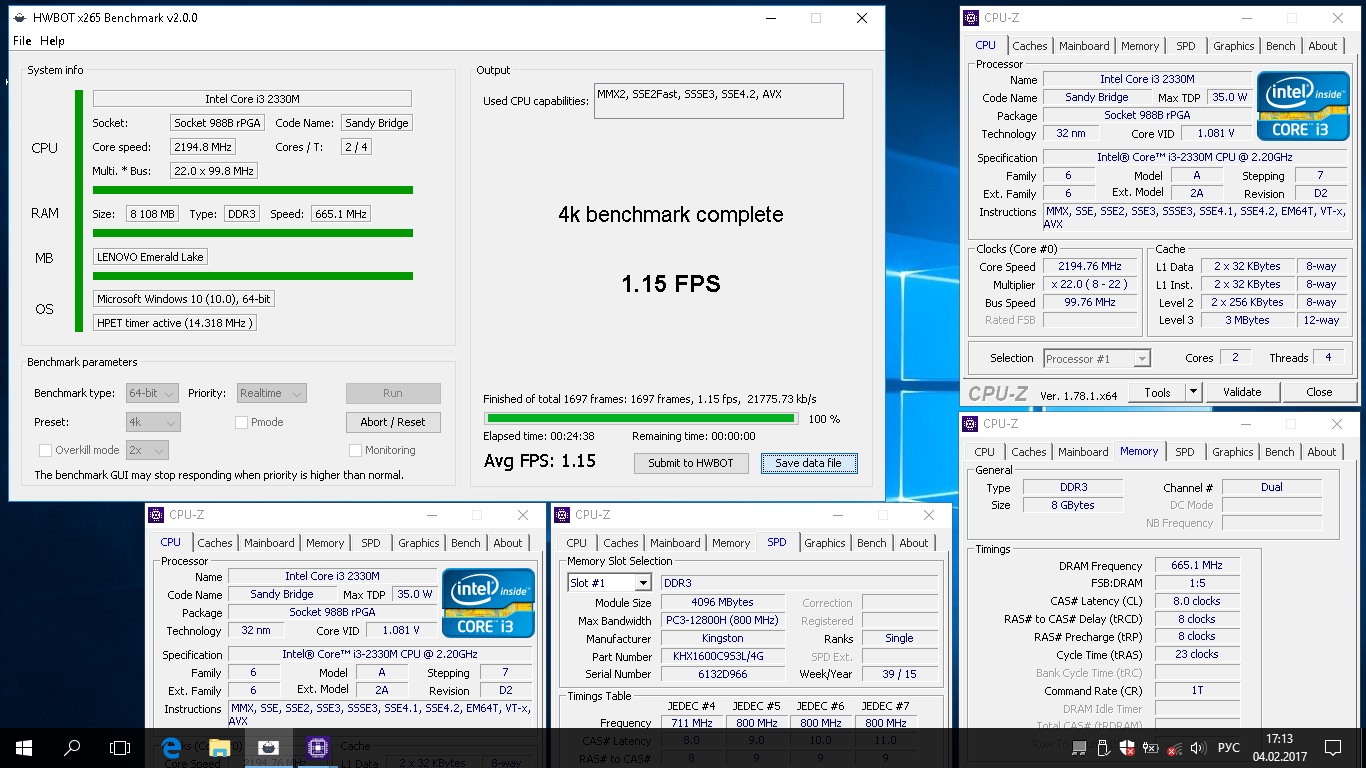Viewport: 1366px width, 768px height.
Task: Enable the Pmode checkbox
Action: pos(241,422)
